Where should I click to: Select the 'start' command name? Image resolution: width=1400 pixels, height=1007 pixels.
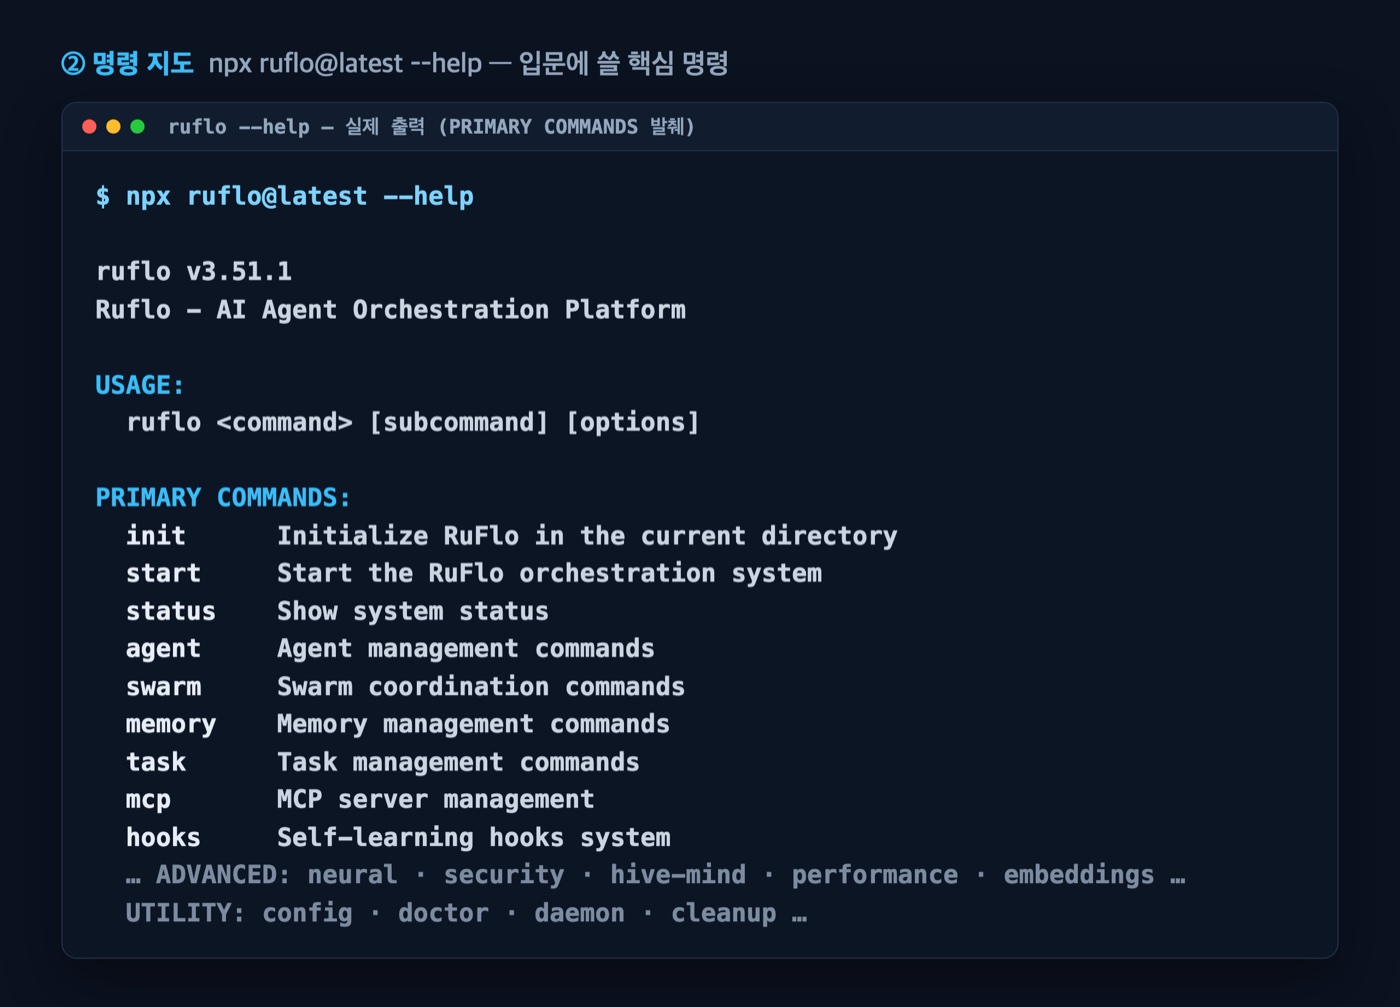(164, 573)
